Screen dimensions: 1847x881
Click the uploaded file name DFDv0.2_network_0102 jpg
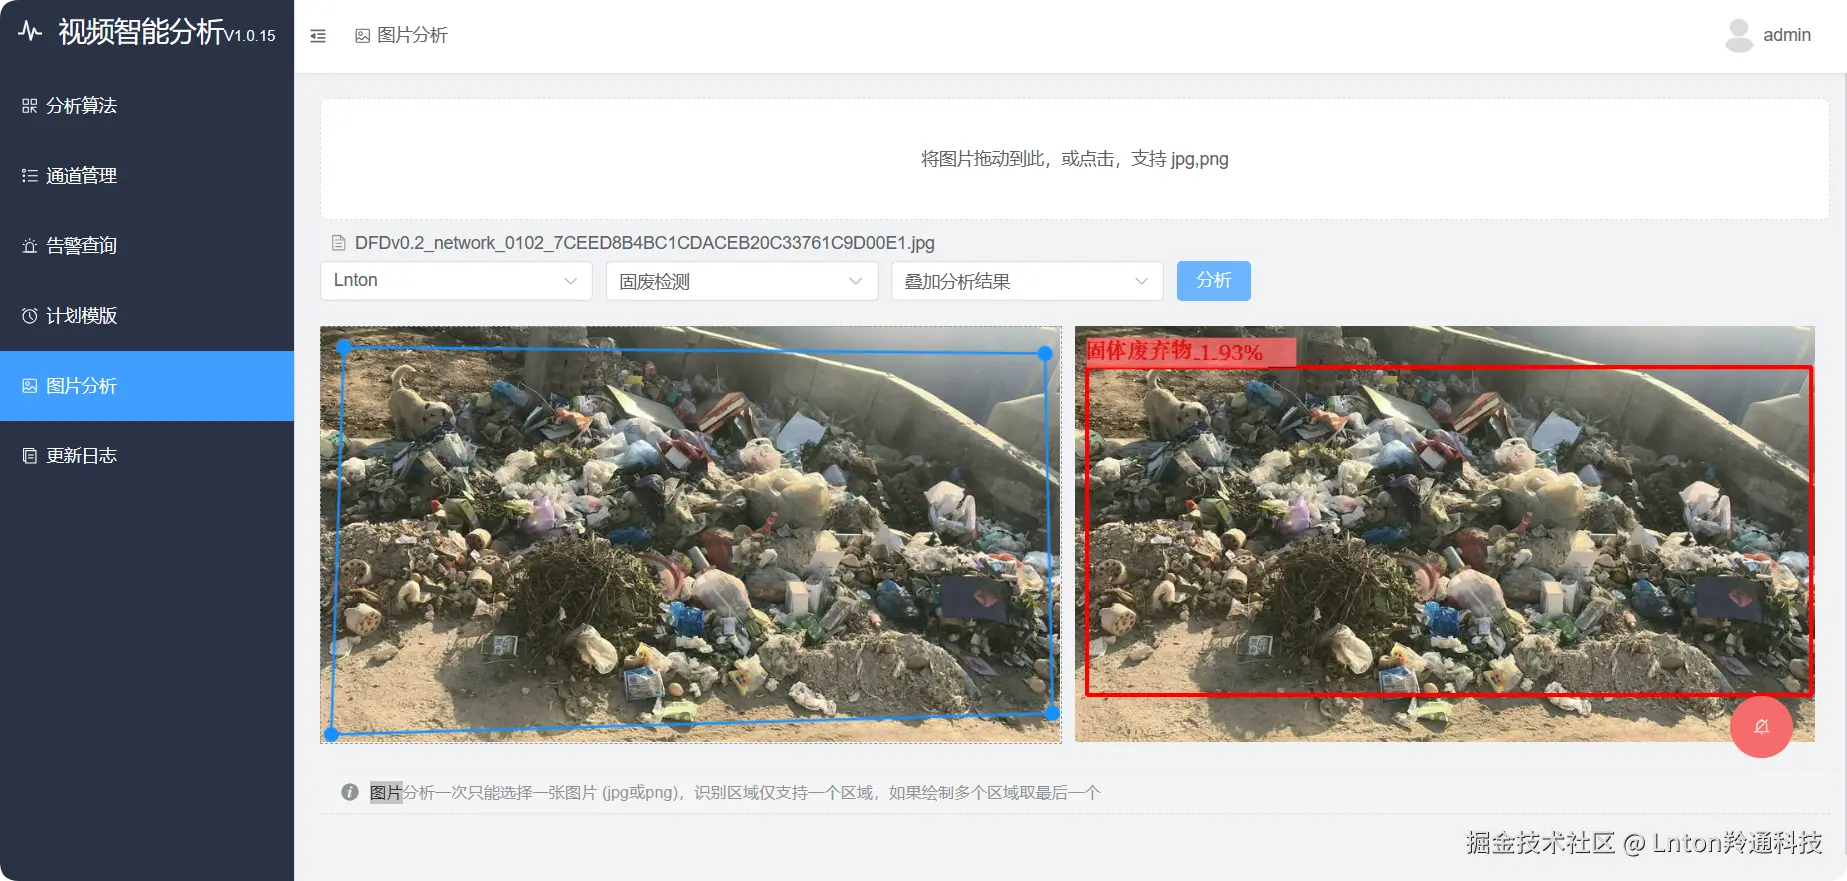645,243
